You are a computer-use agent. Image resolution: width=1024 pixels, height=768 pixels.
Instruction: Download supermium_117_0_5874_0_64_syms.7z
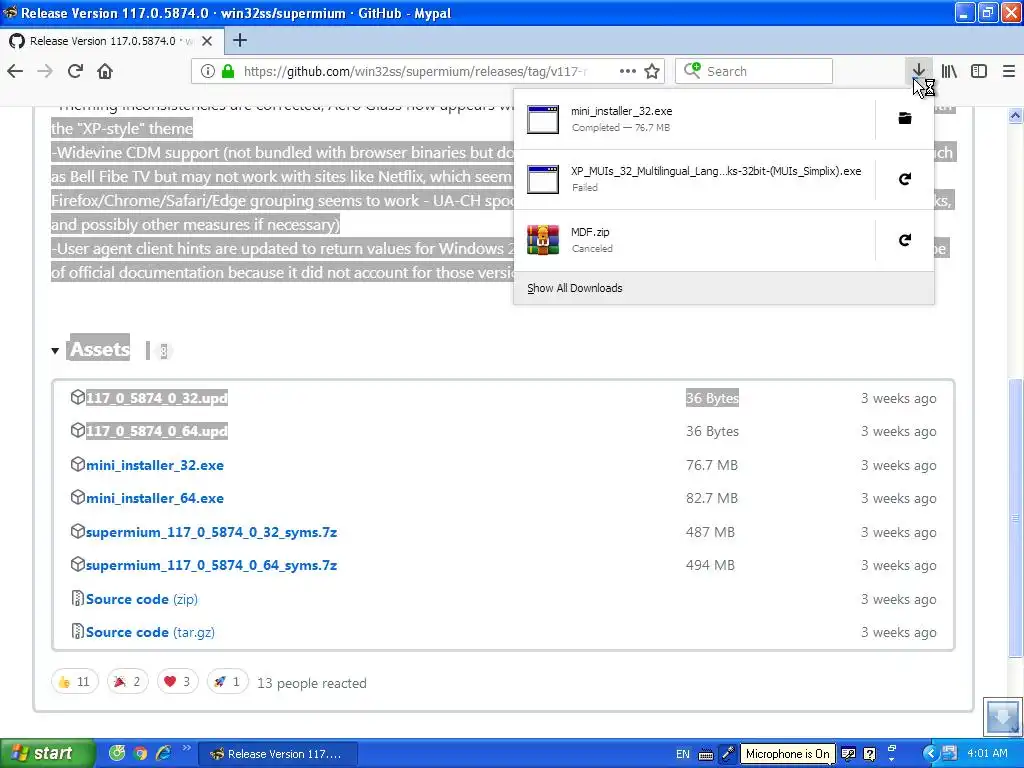212,565
